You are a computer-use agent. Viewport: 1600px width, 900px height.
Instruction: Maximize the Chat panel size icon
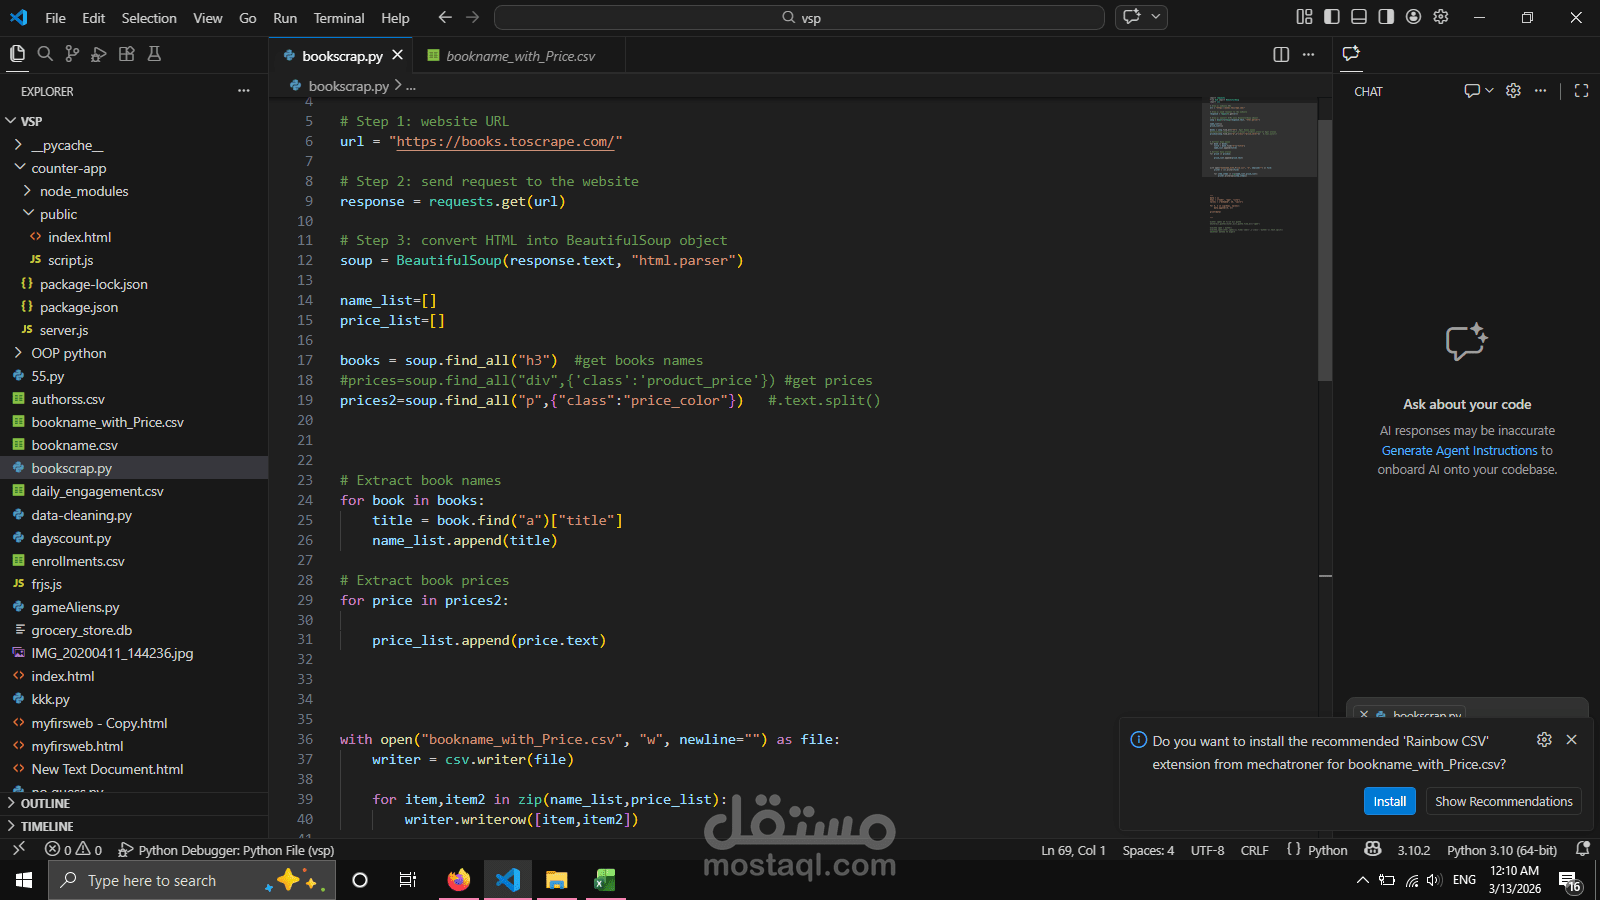1581,91
